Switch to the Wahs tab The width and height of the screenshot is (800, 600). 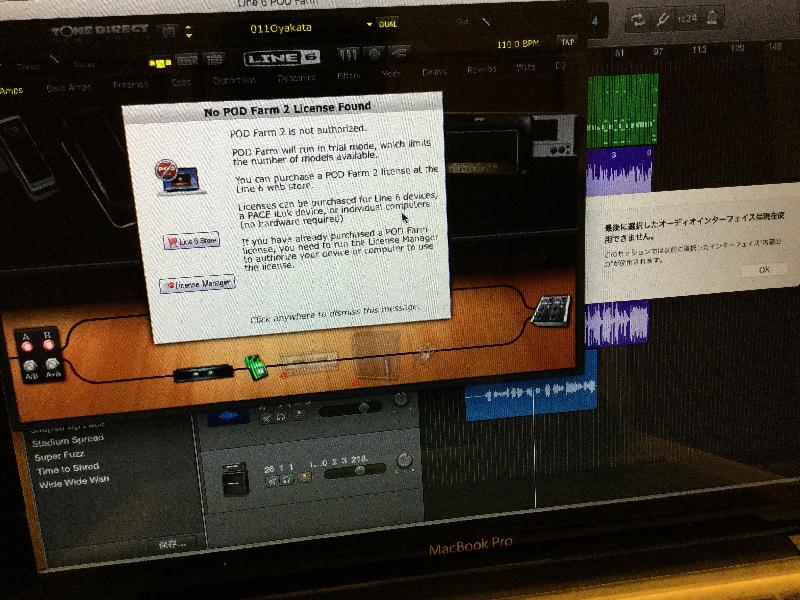[526, 67]
